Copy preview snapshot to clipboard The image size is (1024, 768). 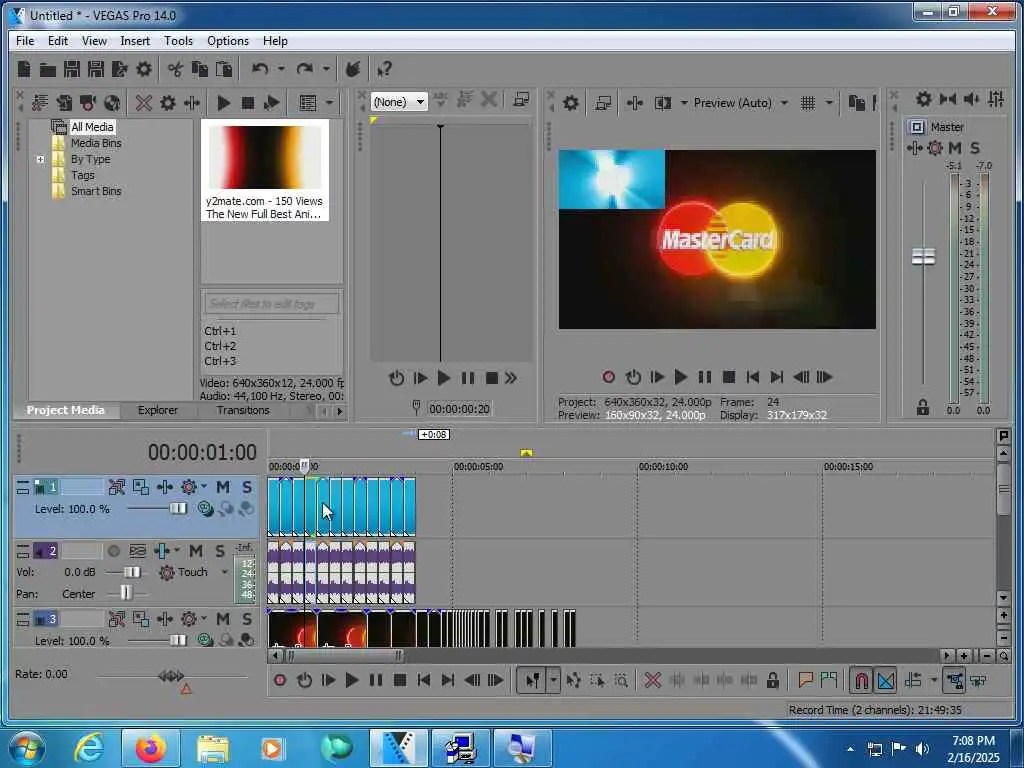tap(856, 103)
